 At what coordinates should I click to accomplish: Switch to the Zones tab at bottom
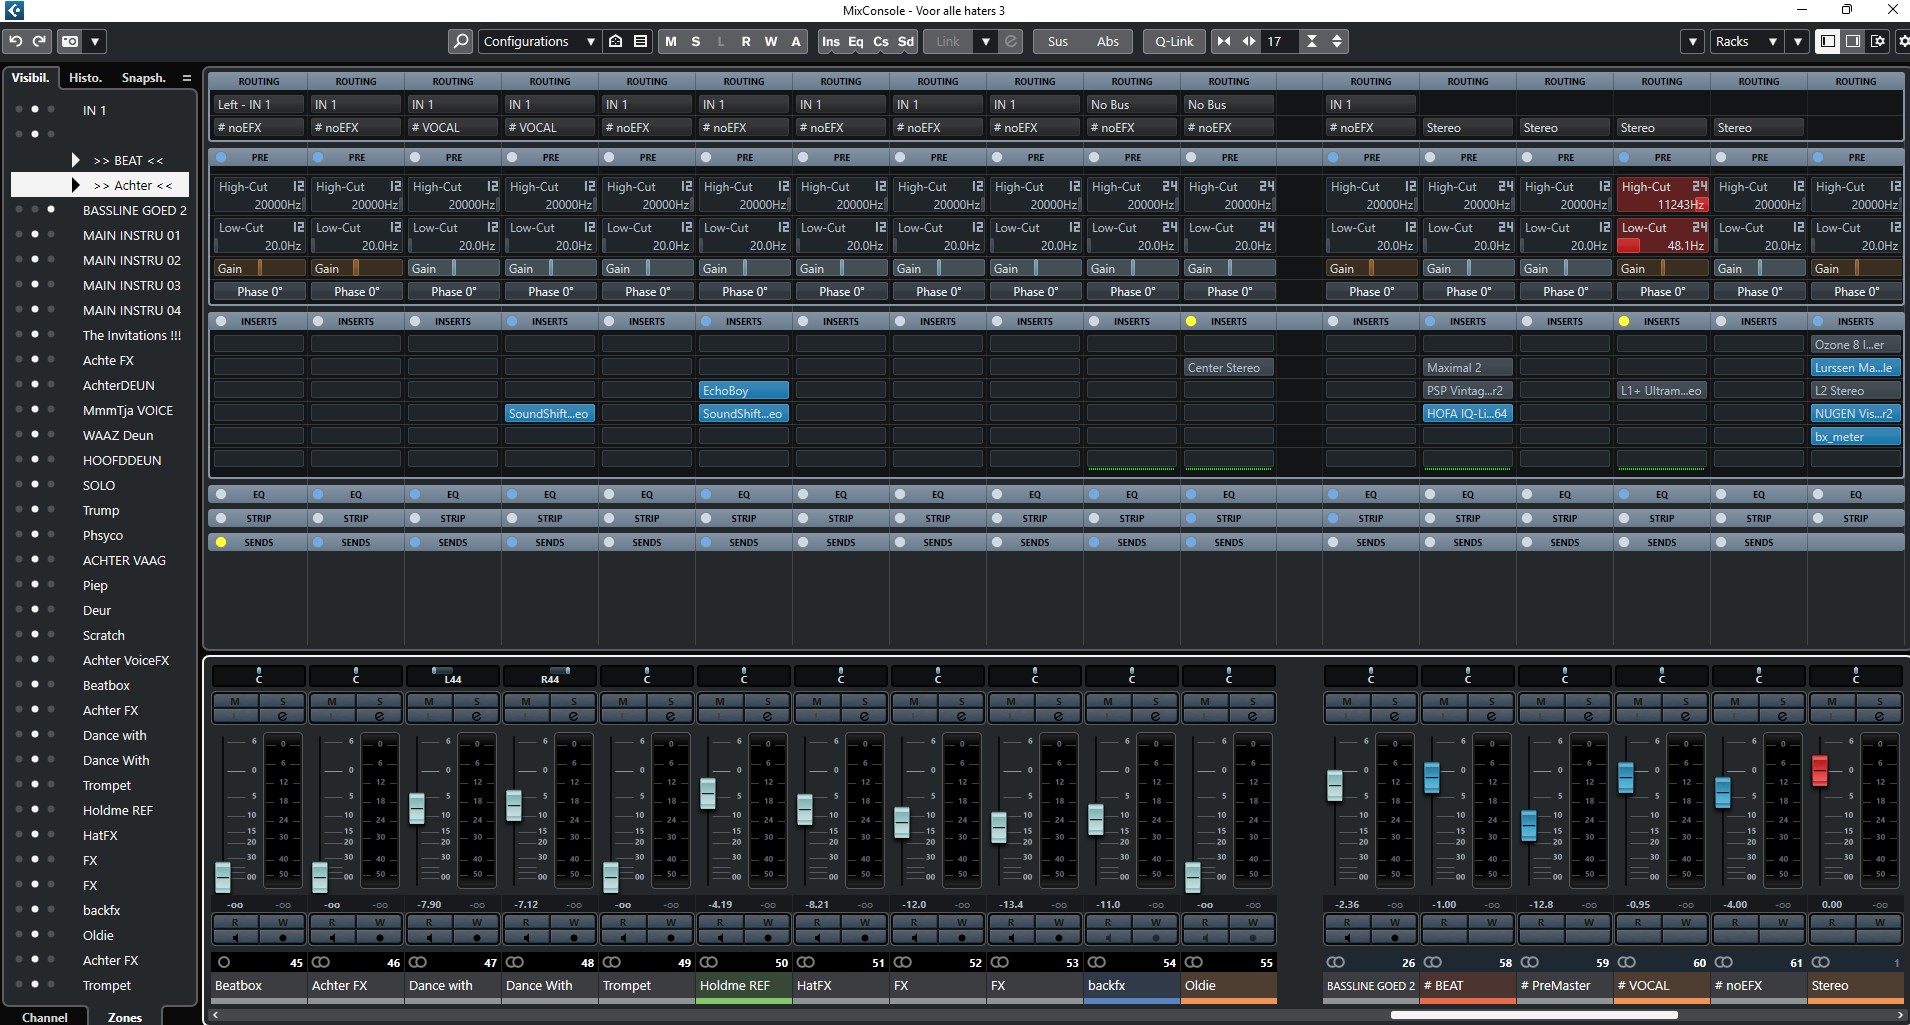[x=125, y=1016]
